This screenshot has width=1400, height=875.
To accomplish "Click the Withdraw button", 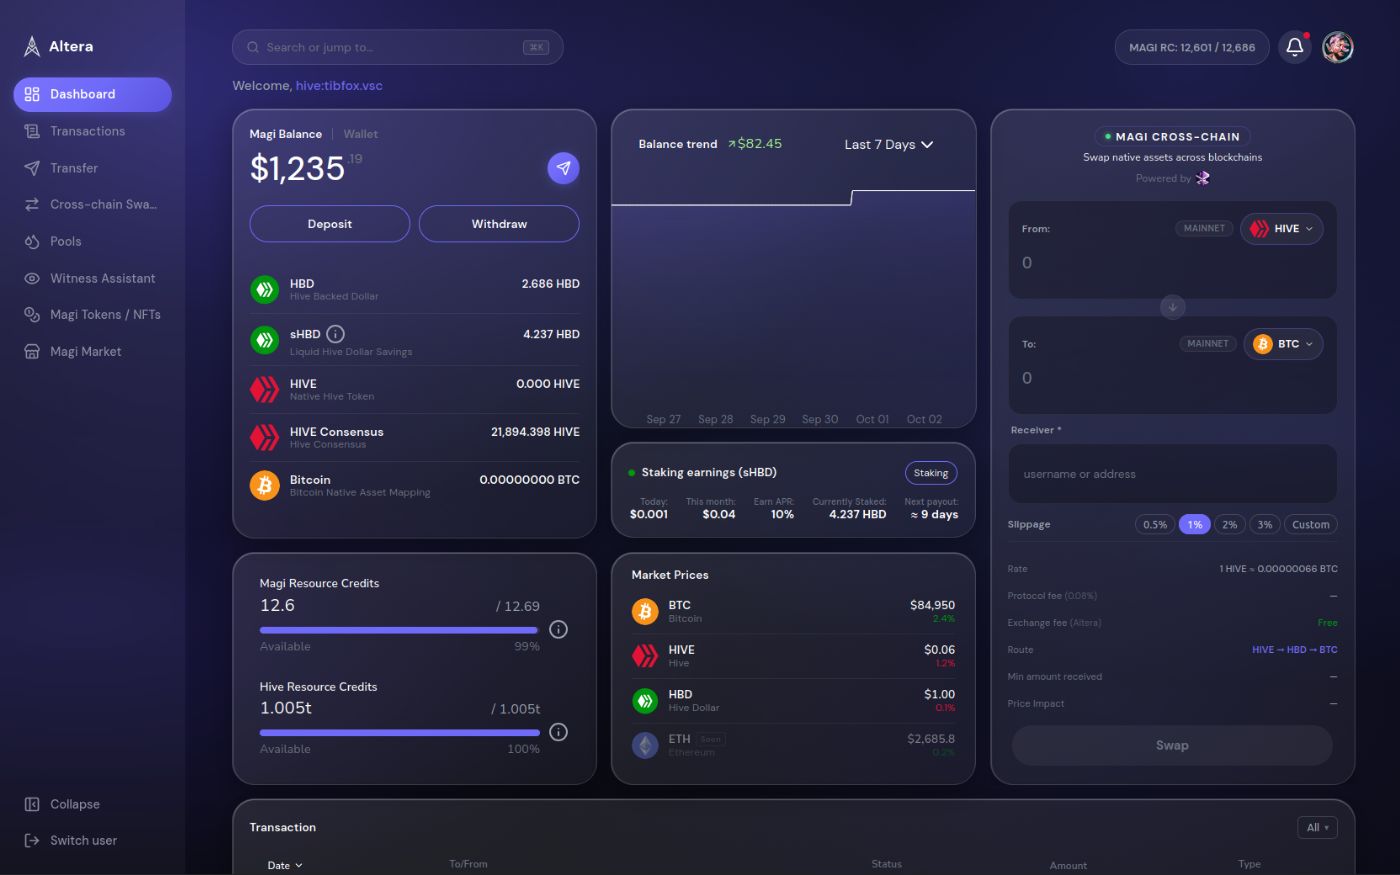I will pyautogui.click(x=499, y=224).
